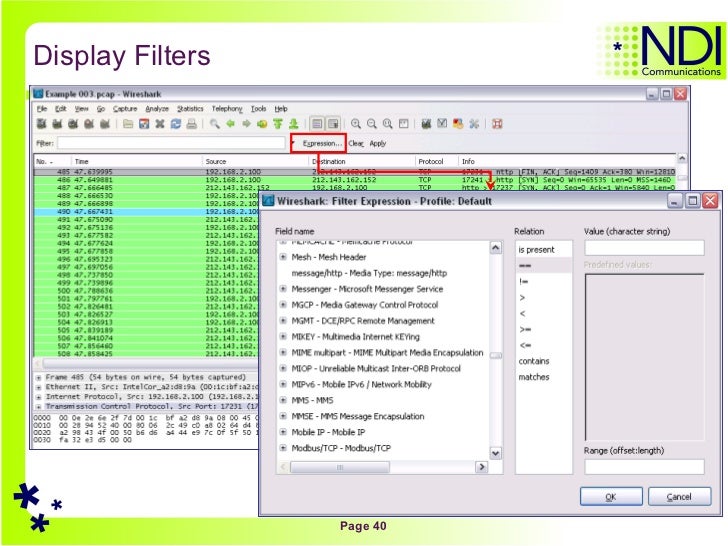Reload the capture file icon
Image resolution: width=728 pixels, height=546 pixels.
click(176, 124)
